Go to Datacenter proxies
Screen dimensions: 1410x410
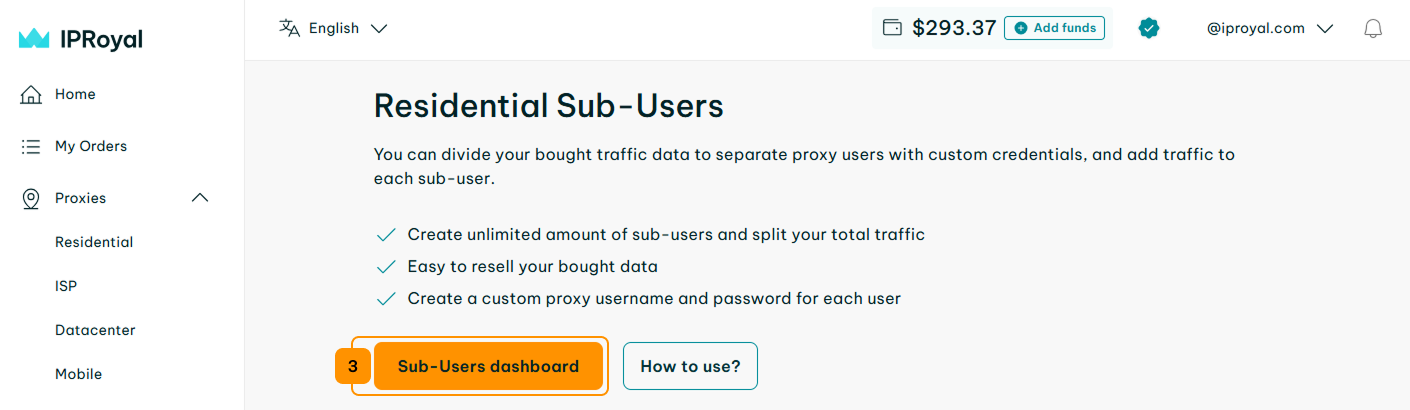(95, 330)
